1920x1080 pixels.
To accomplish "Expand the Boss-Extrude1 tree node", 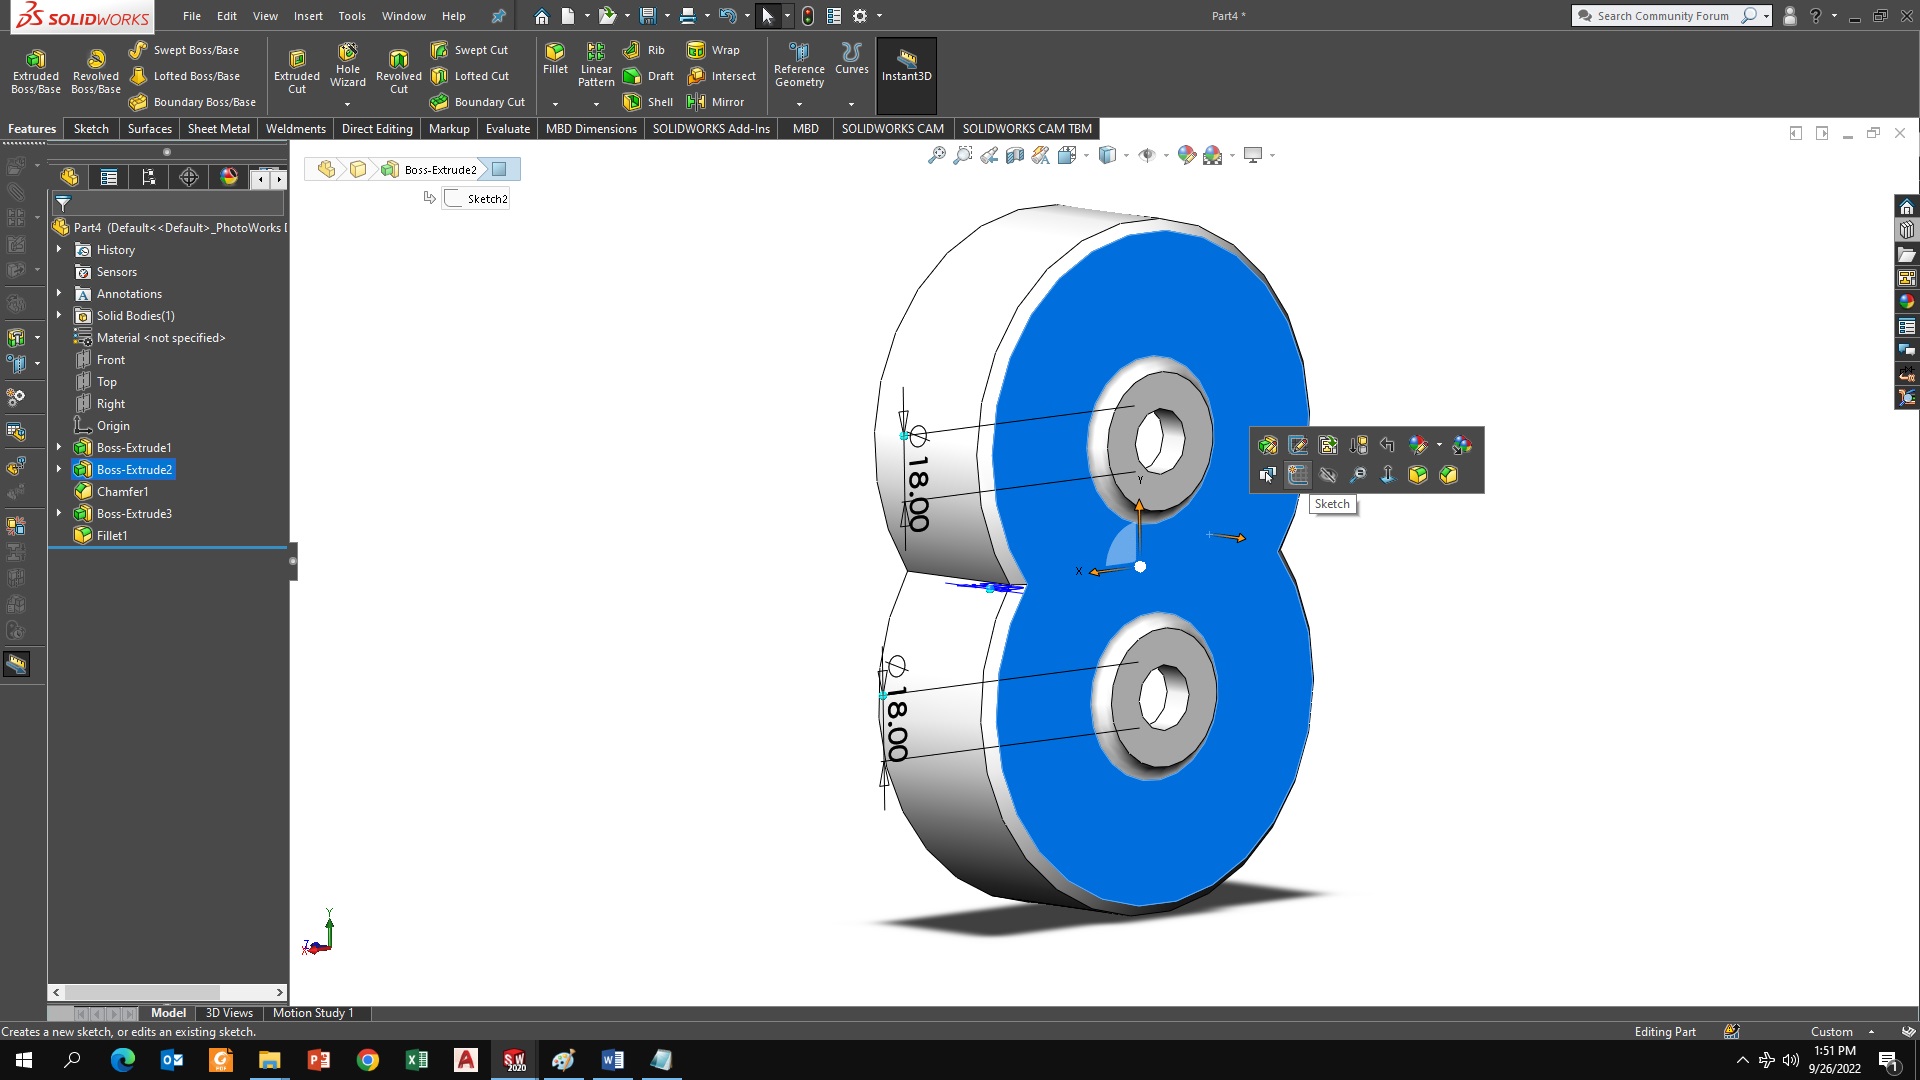I will click(59, 447).
